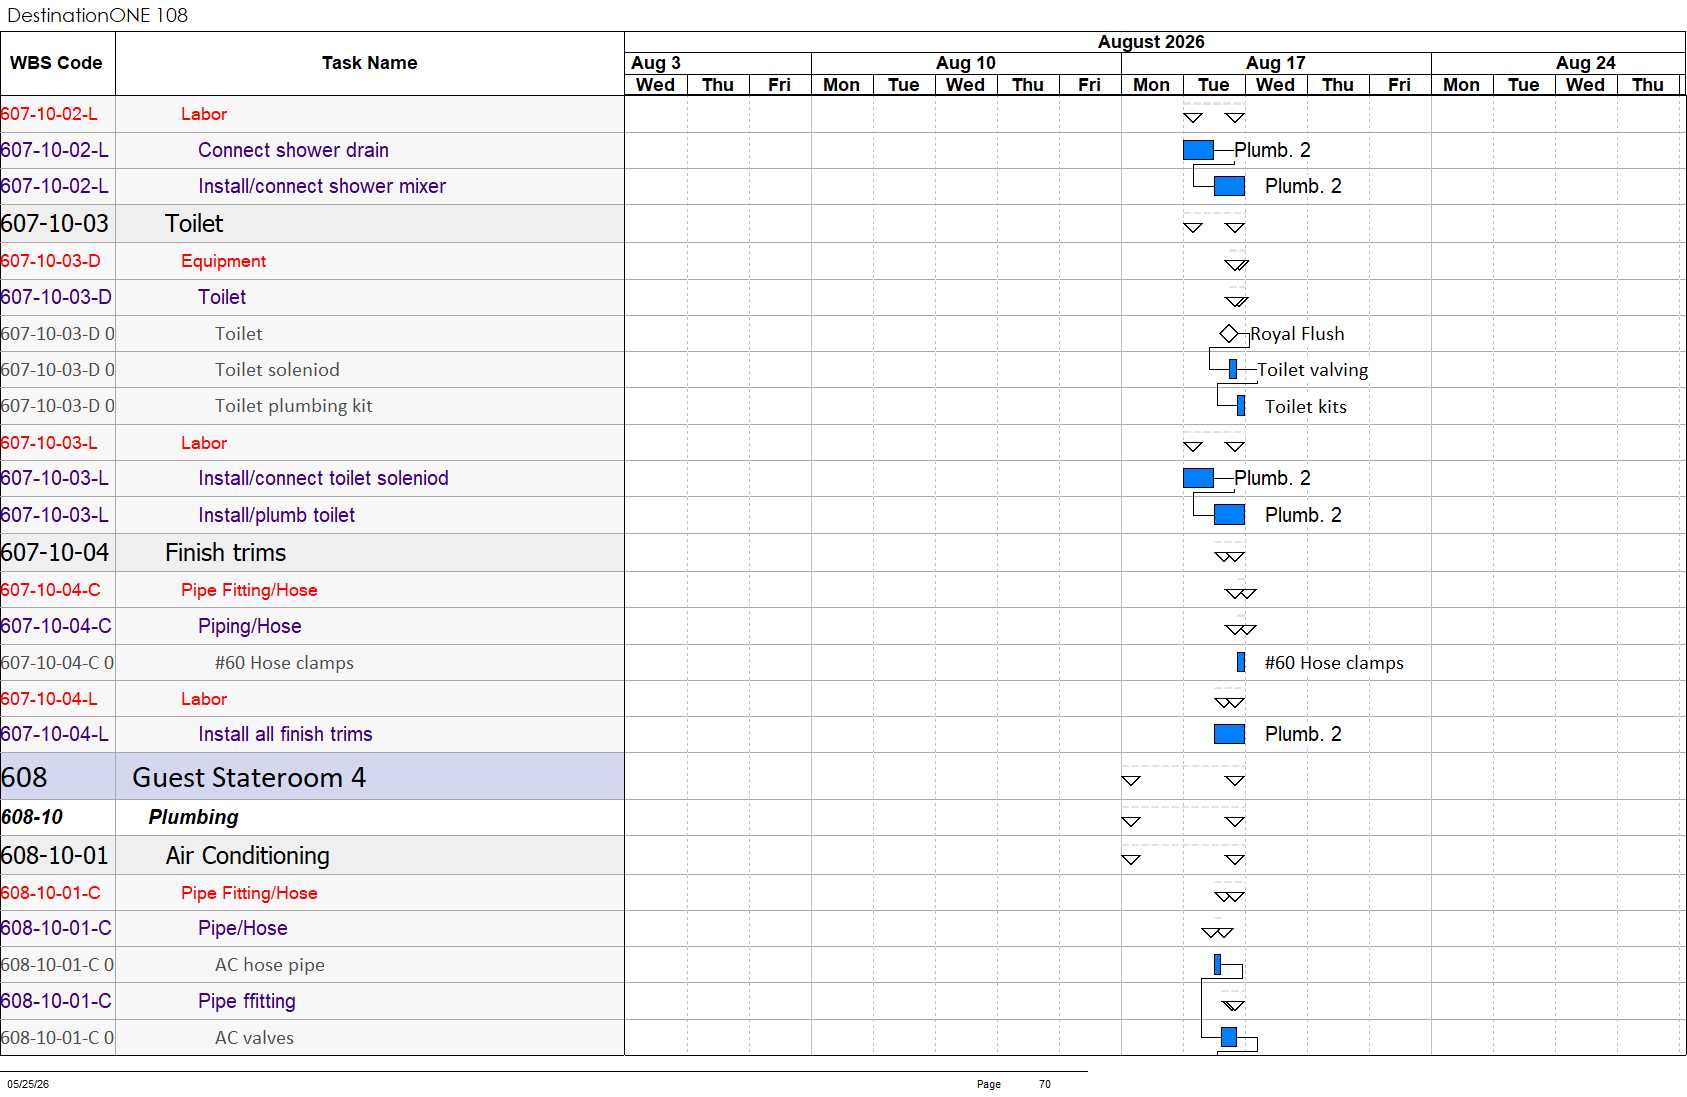Viewport: 1687px width, 1097px height.
Task: Click the Aug 3 week header
Action: (x=718, y=63)
